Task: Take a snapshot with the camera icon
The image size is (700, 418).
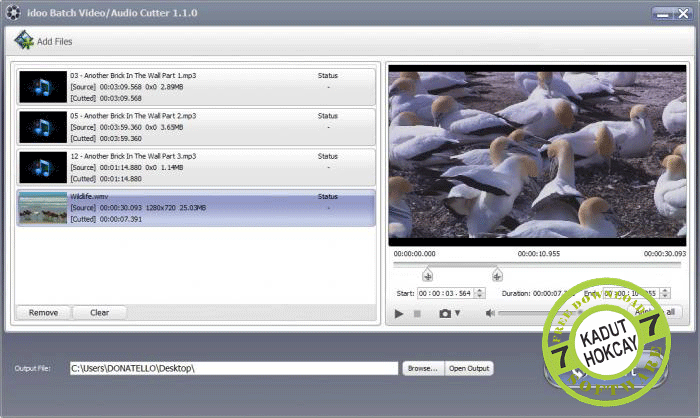Action: pyautogui.click(x=445, y=314)
